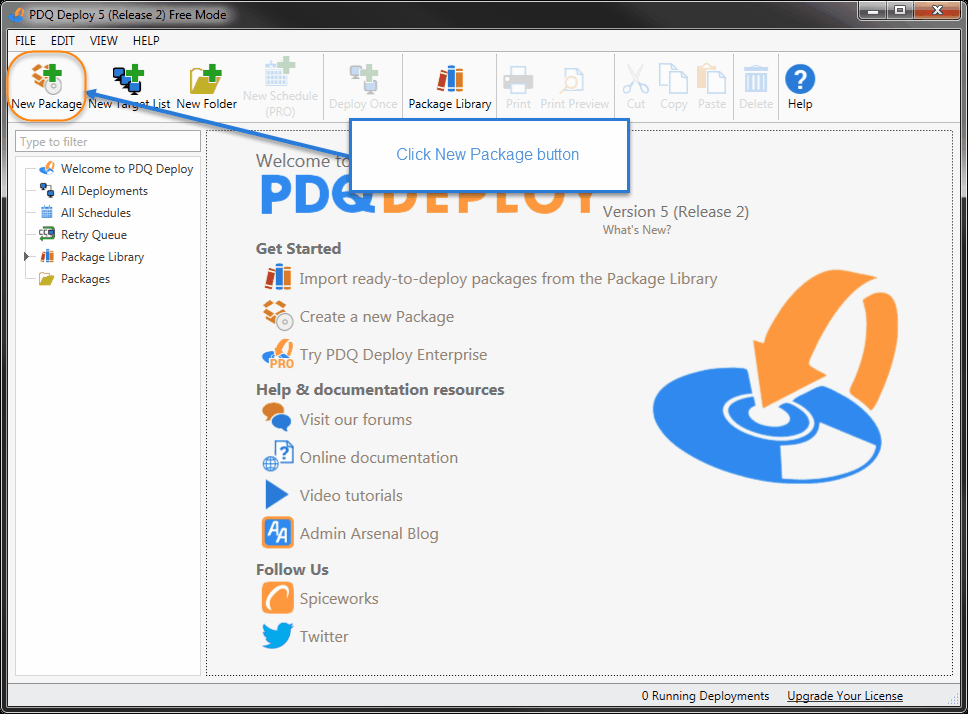
Task: Open the What's New? link
Action: coord(636,230)
